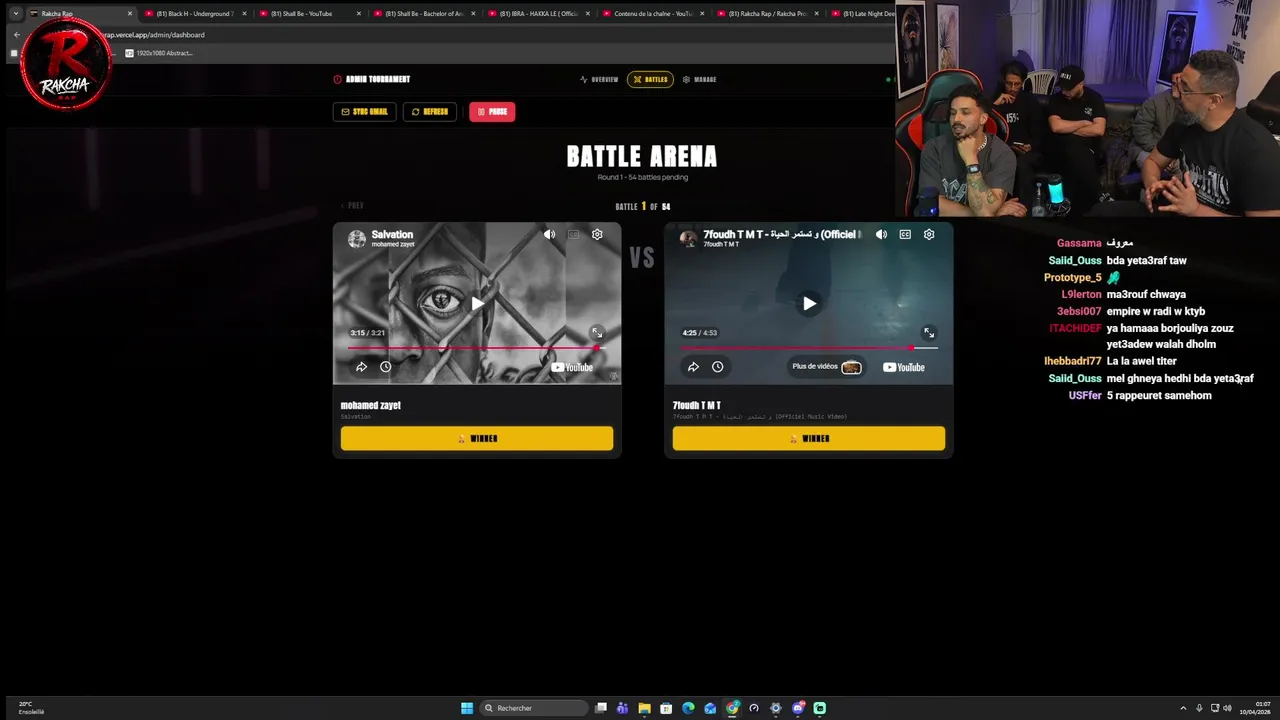Click the Sync Gmail button
Screen dimensions: 1280x720
[x=364, y=112]
